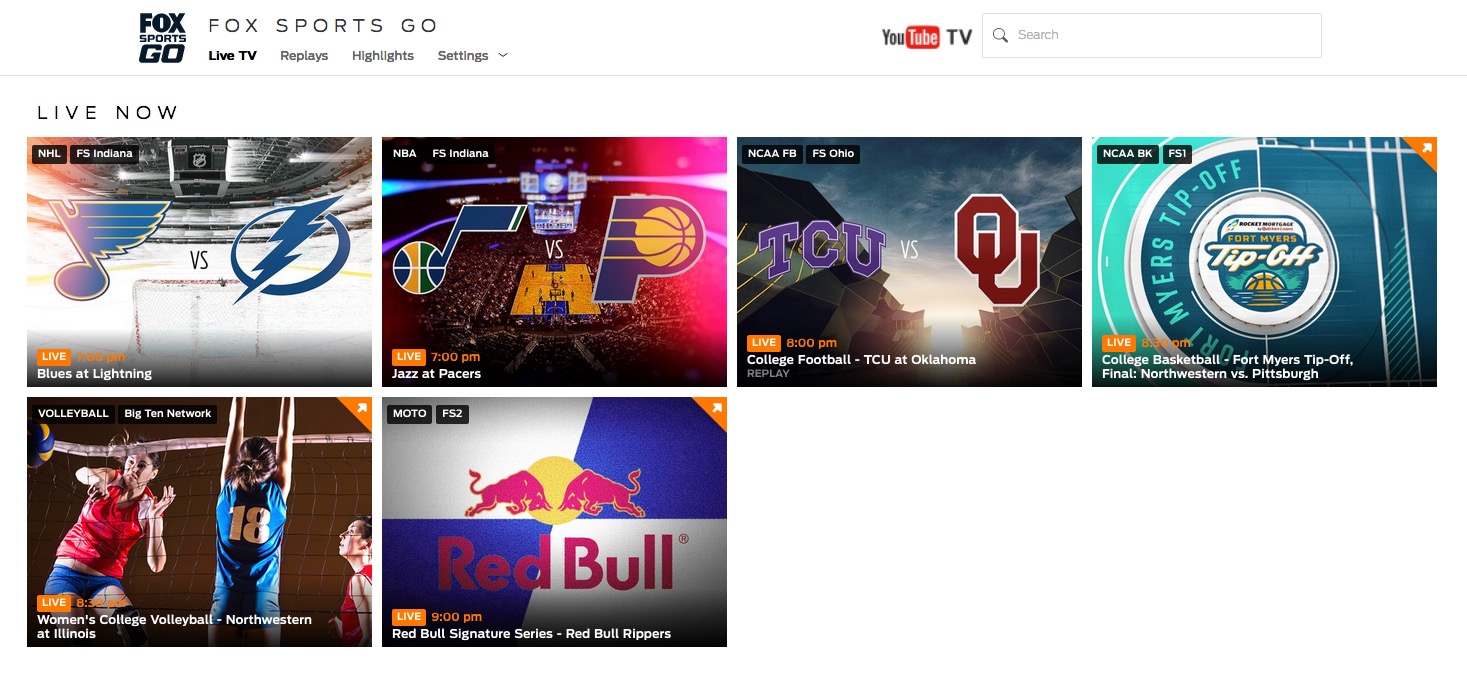Click the LIVE badge on Jazz at Pacers
The image size is (1467, 690).
point(408,357)
